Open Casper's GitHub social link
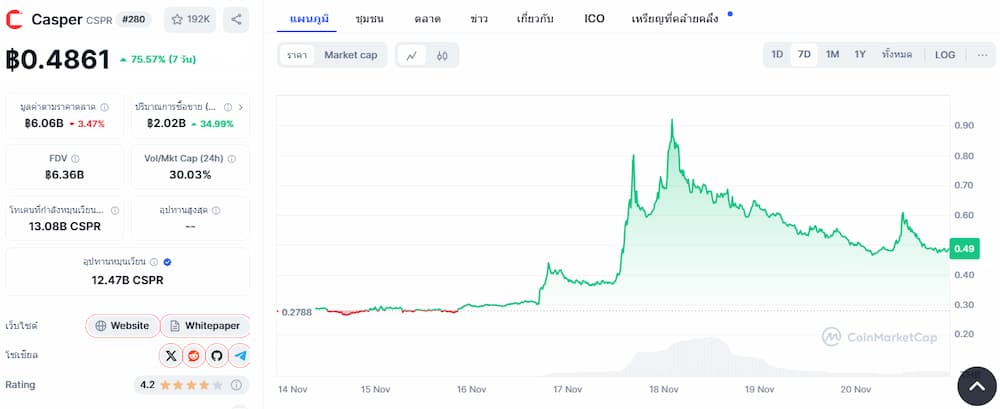1000x409 pixels. [217, 355]
